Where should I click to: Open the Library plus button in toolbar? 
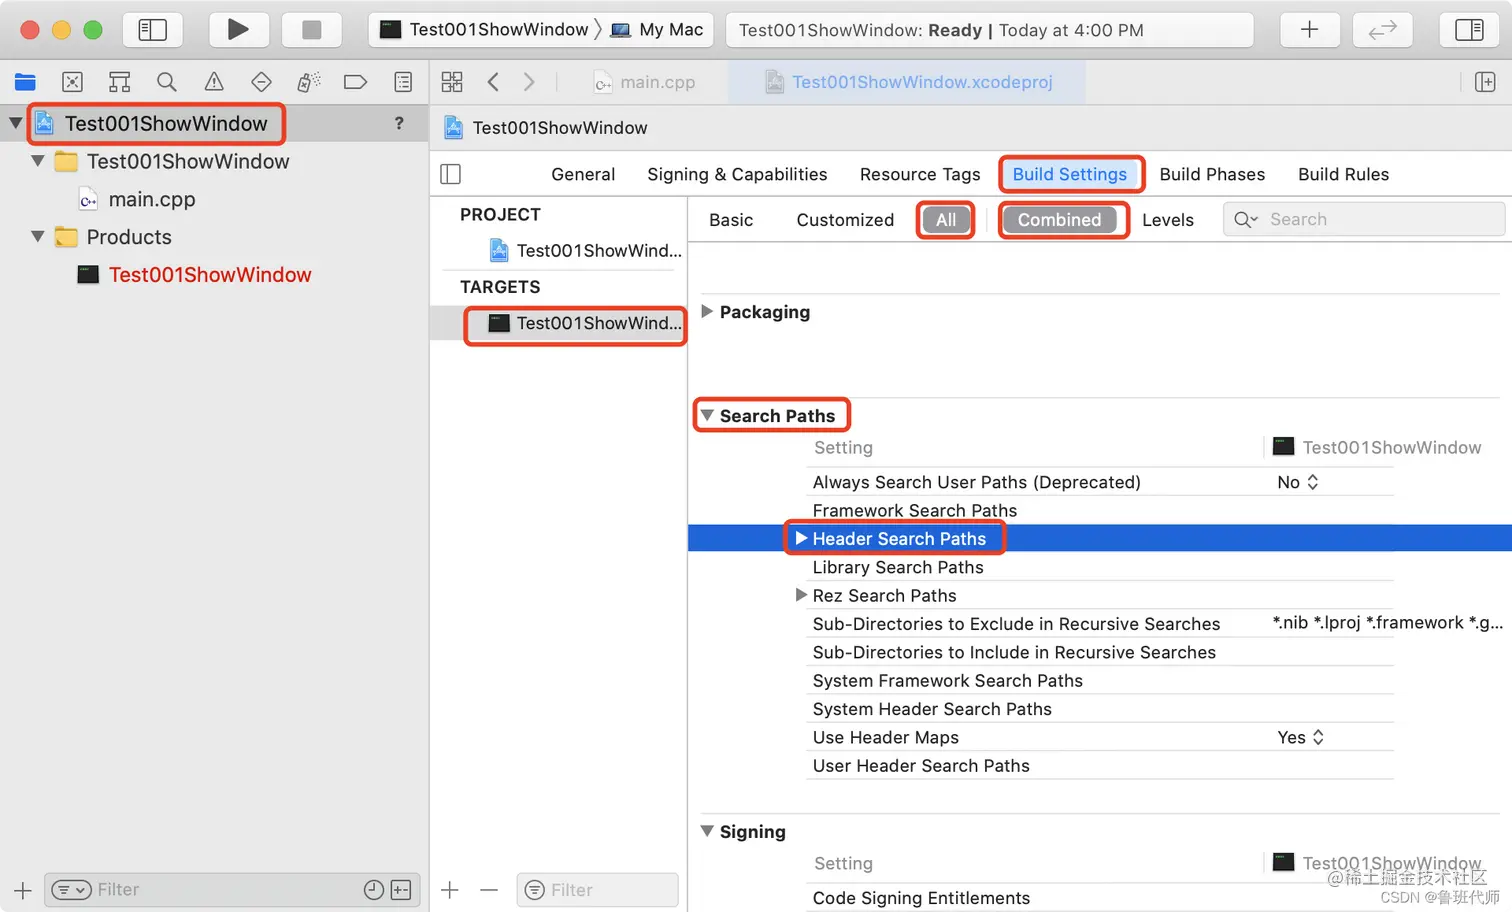coord(1309,30)
